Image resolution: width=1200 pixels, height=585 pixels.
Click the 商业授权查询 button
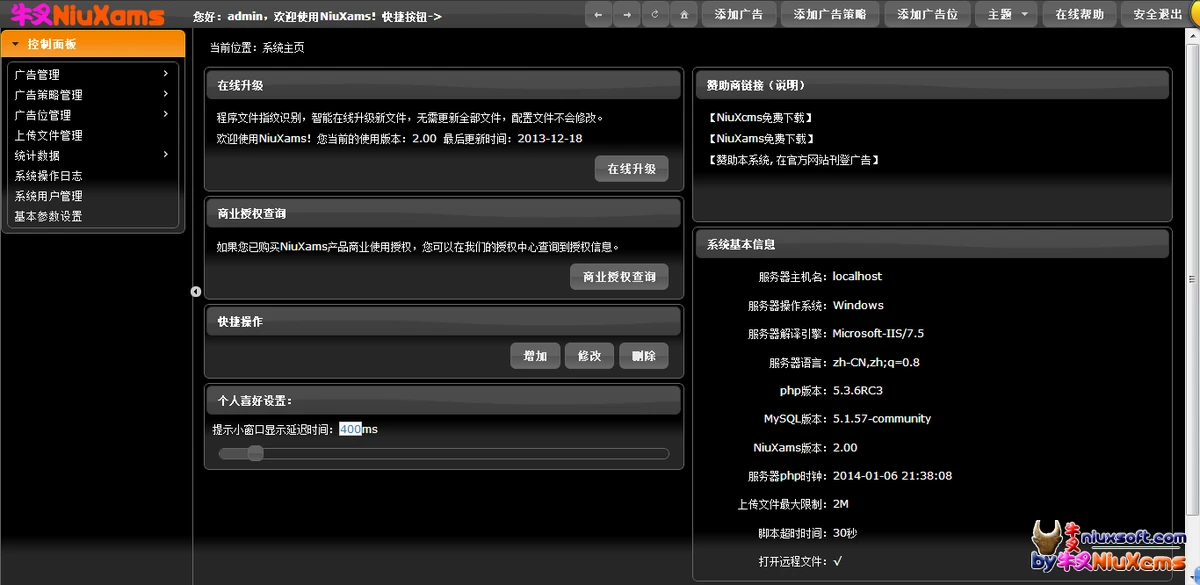pyautogui.click(x=619, y=277)
